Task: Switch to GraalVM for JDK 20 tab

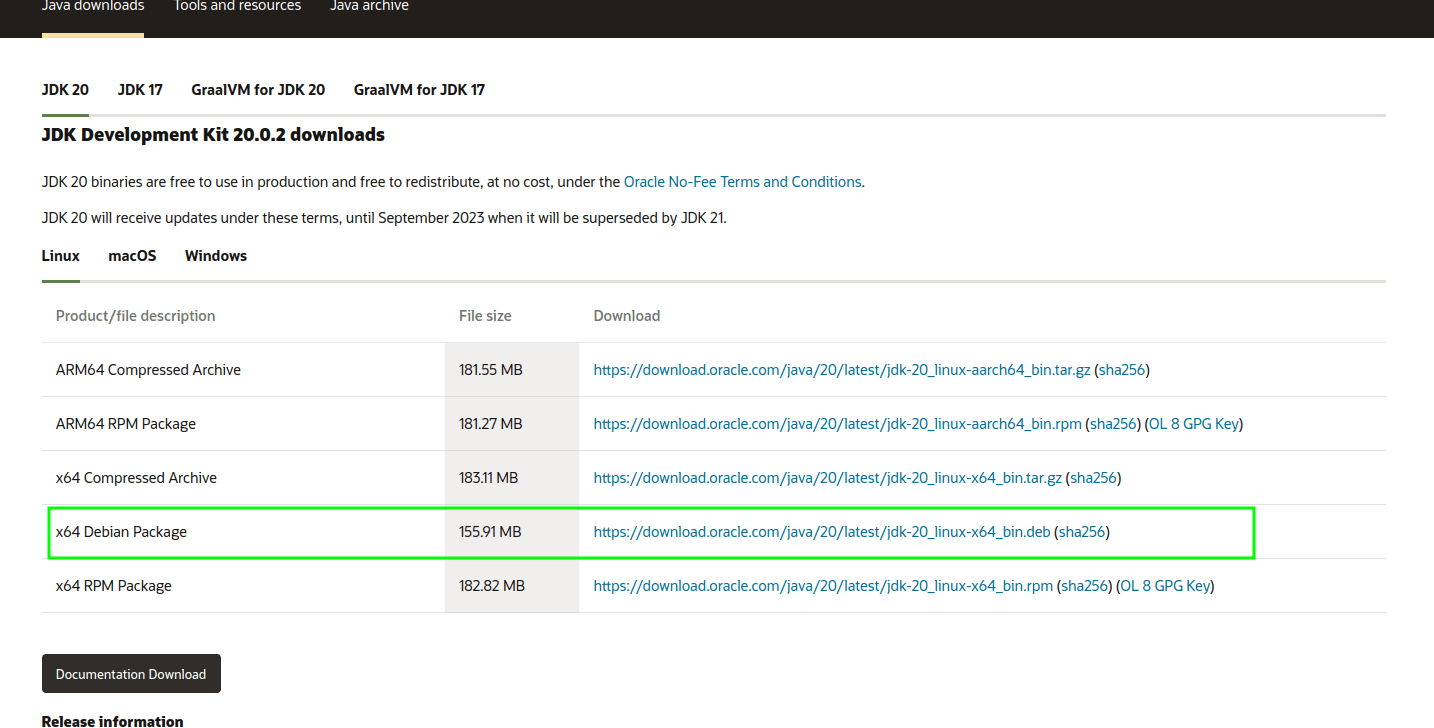Action: 258,90
